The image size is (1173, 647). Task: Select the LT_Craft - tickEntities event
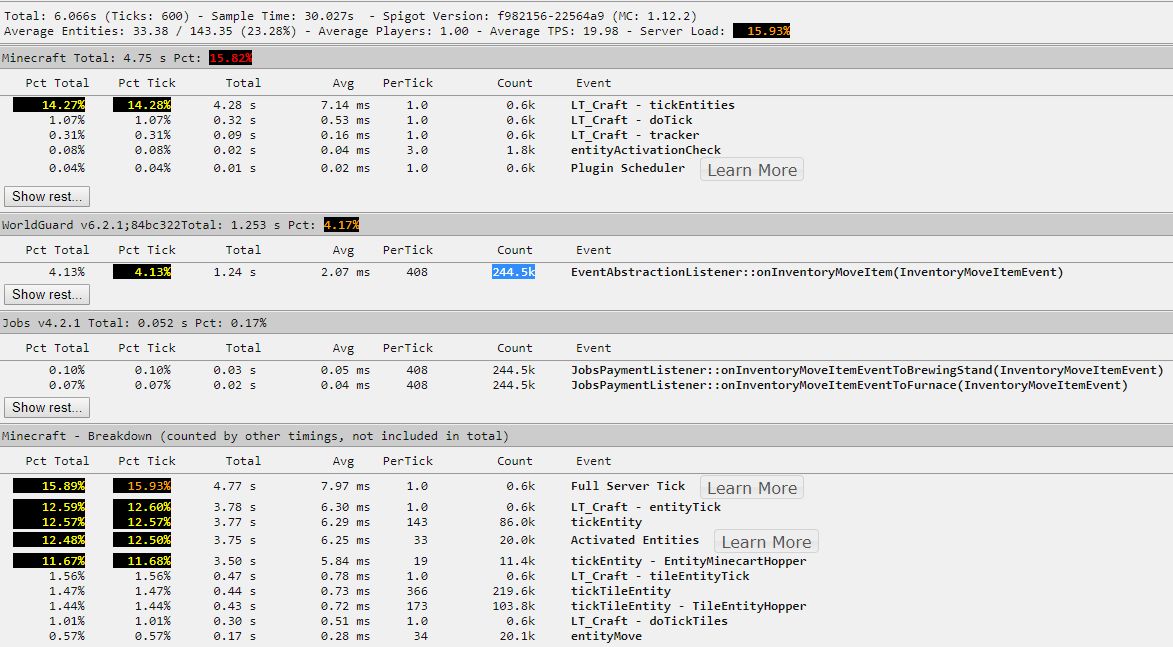coord(652,105)
